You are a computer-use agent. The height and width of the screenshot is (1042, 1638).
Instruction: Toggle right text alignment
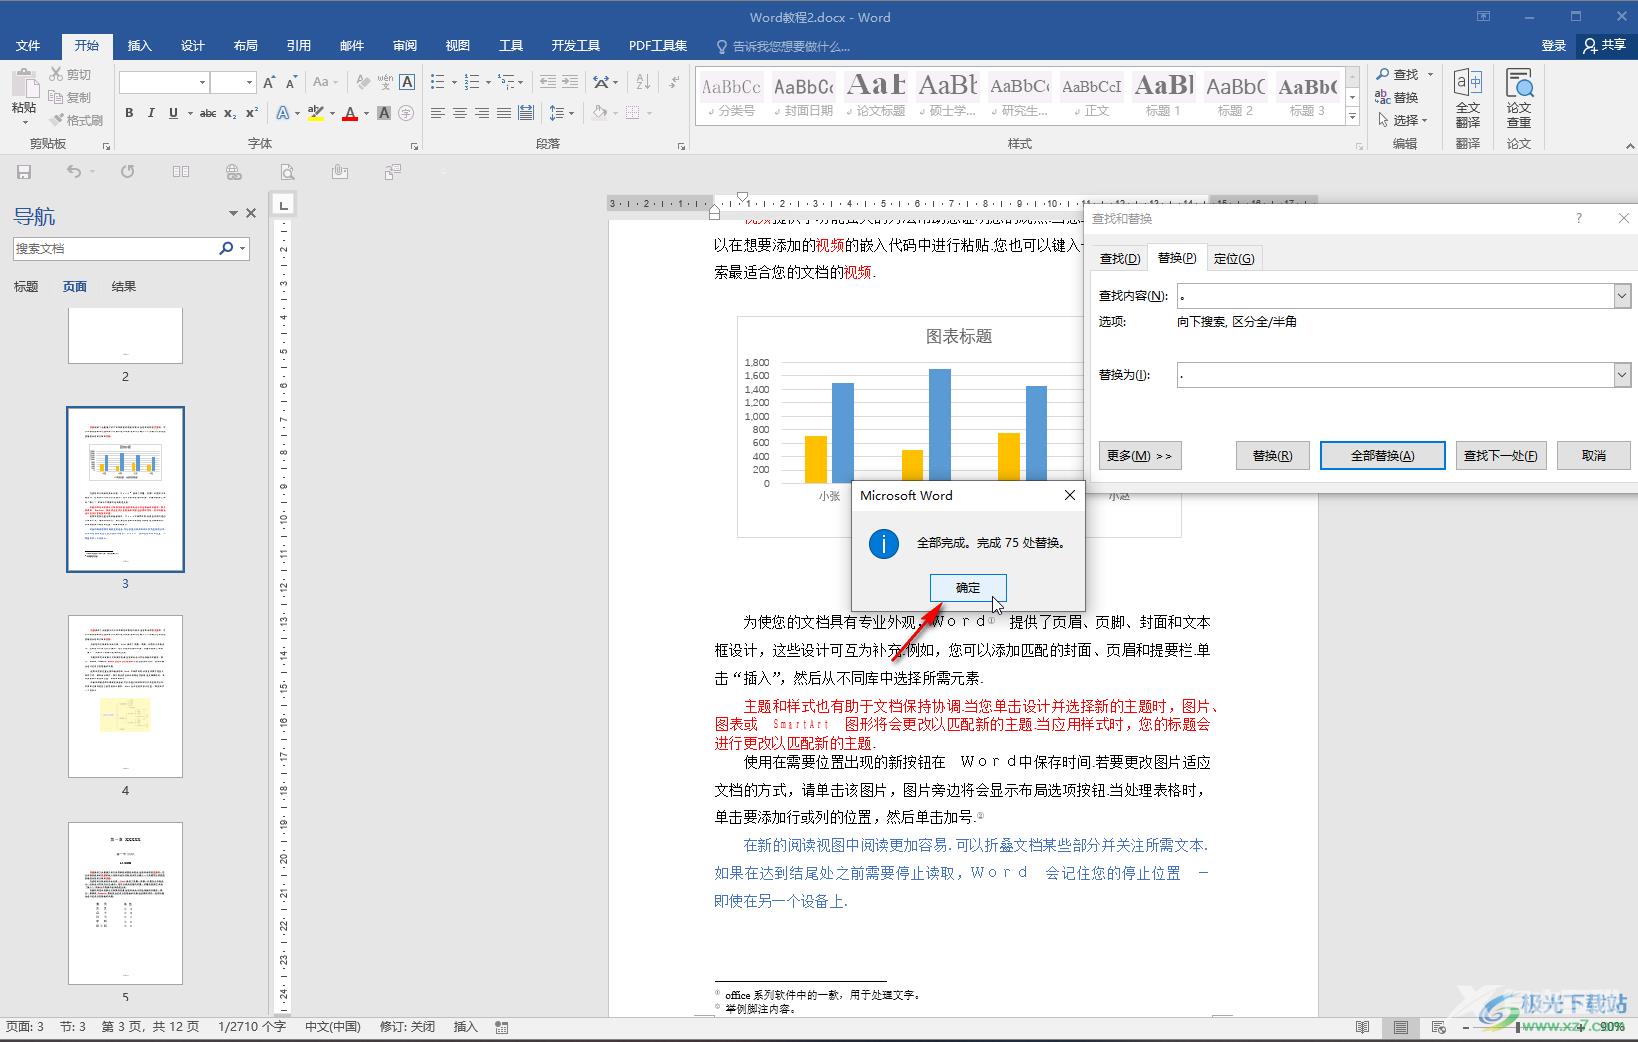482,113
